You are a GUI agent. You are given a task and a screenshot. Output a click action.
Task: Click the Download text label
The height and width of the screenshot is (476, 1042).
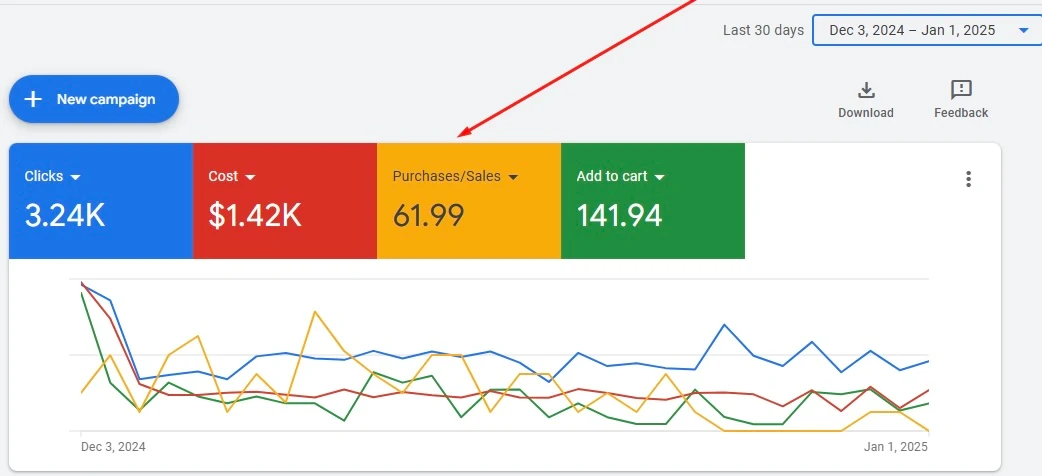(866, 113)
